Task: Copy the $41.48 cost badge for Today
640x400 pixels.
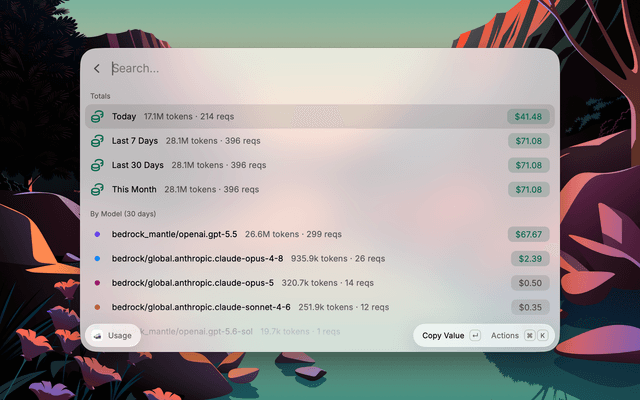Action: click(528, 117)
